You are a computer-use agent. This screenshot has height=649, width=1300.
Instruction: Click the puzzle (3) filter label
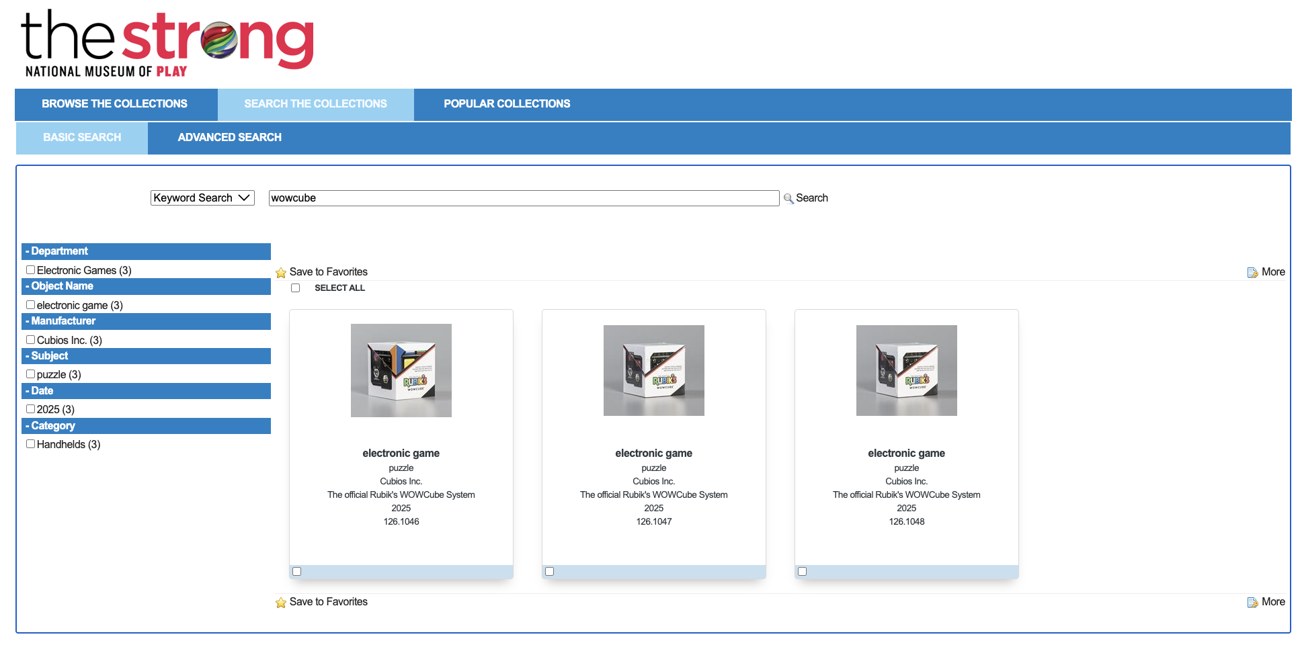click(59, 375)
